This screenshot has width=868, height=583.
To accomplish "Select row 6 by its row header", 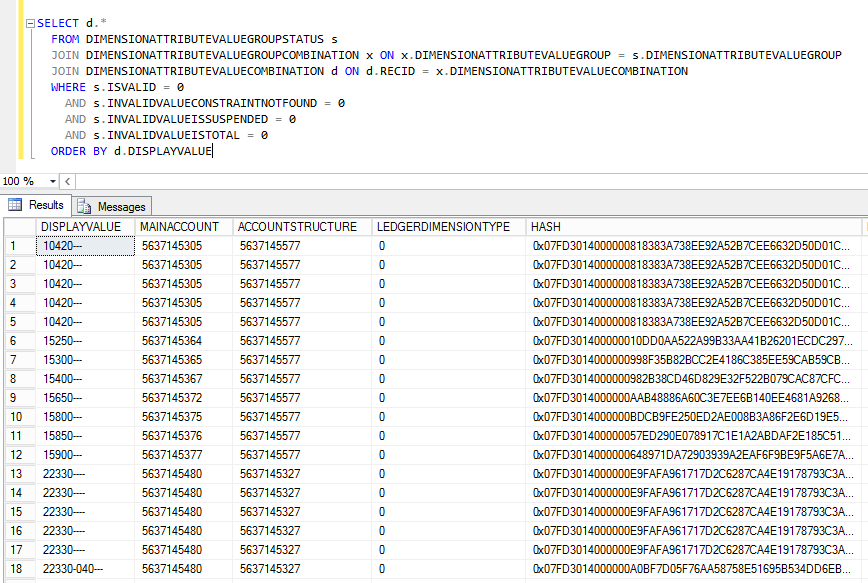I will pos(20,340).
